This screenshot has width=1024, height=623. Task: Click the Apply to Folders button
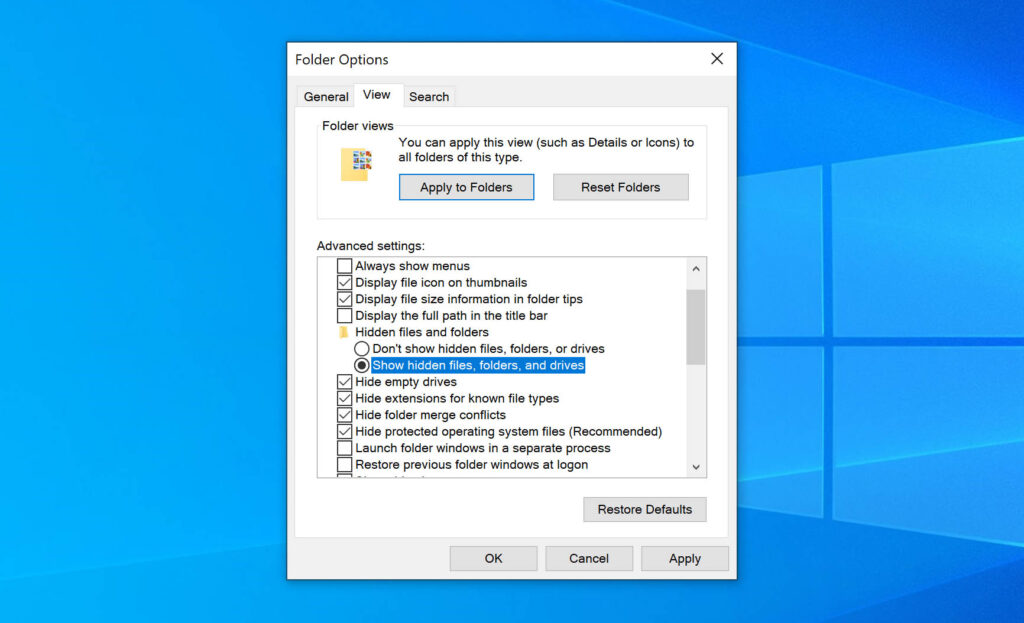tap(466, 187)
